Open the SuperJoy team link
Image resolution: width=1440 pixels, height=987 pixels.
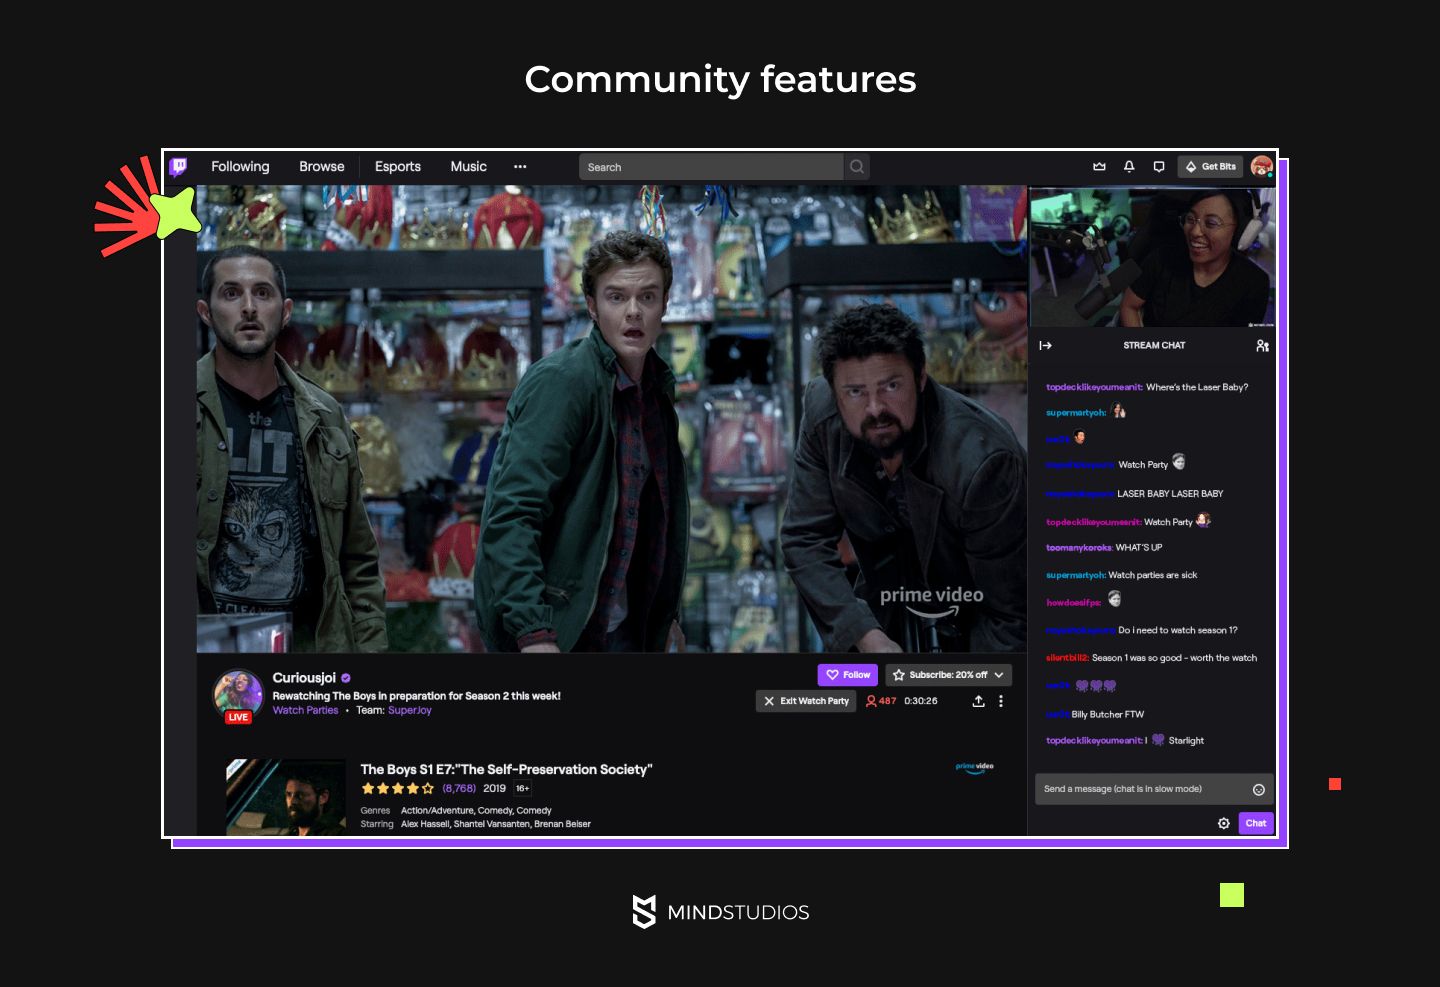click(x=410, y=710)
